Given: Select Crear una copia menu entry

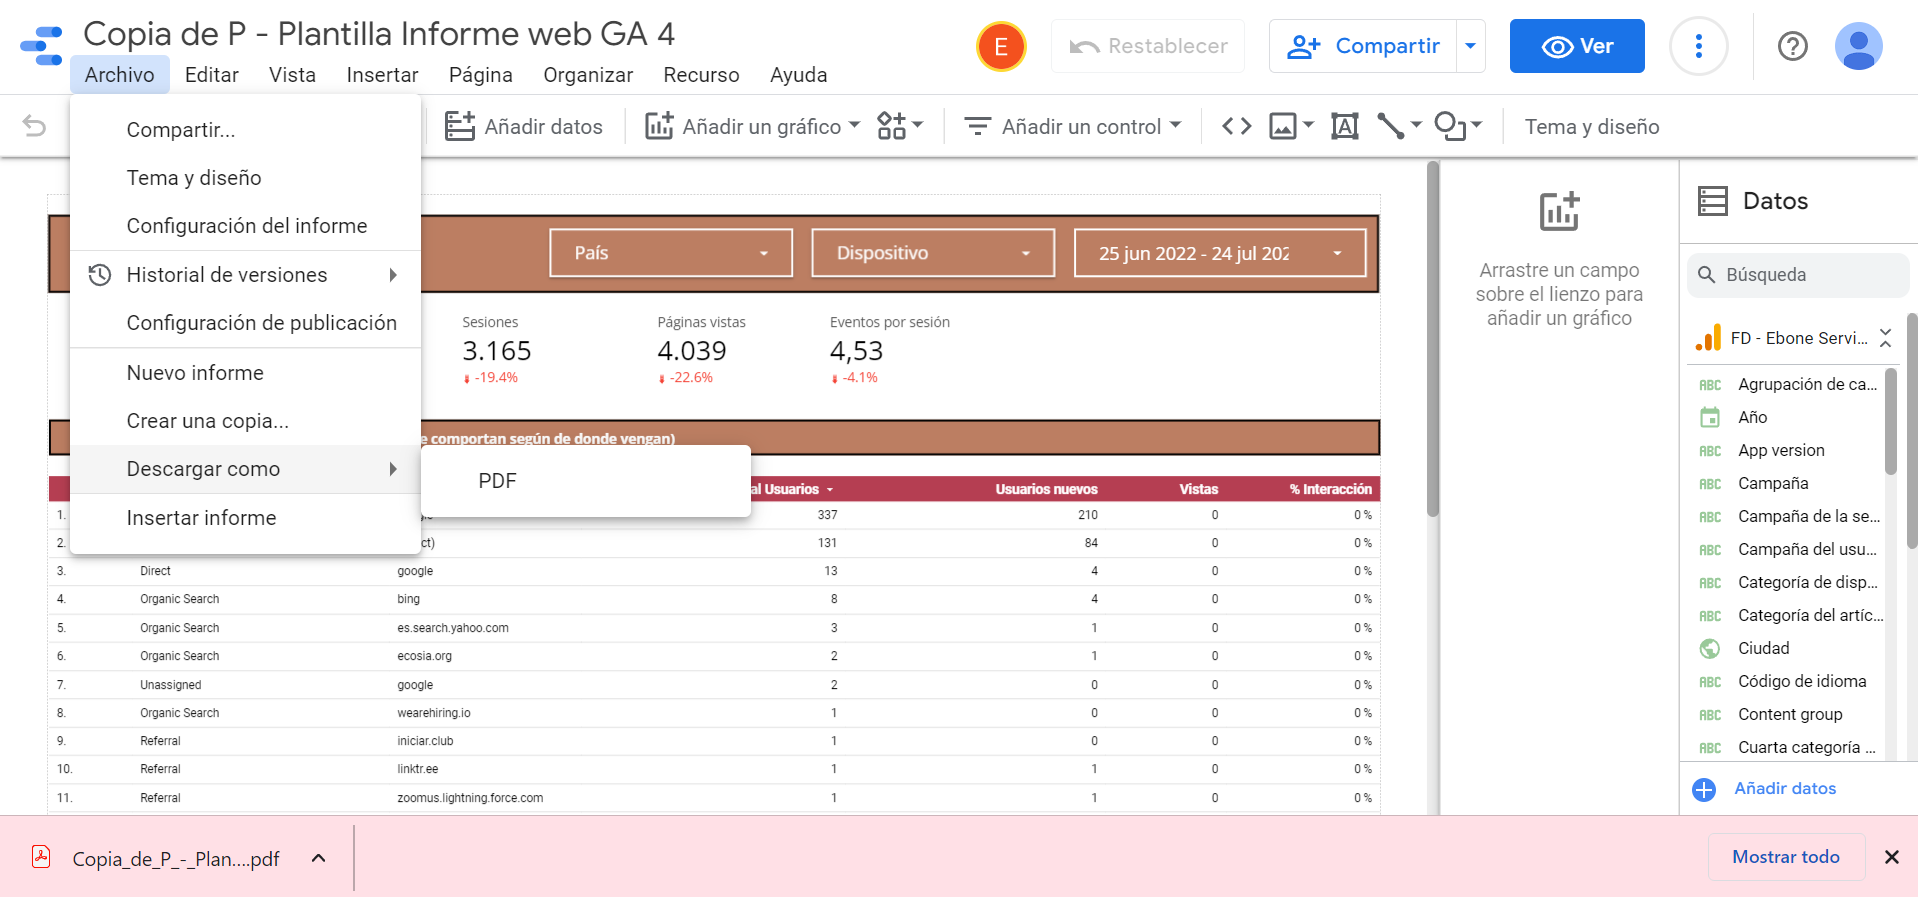Looking at the screenshot, I should pyautogui.click(x=207, y=421).
